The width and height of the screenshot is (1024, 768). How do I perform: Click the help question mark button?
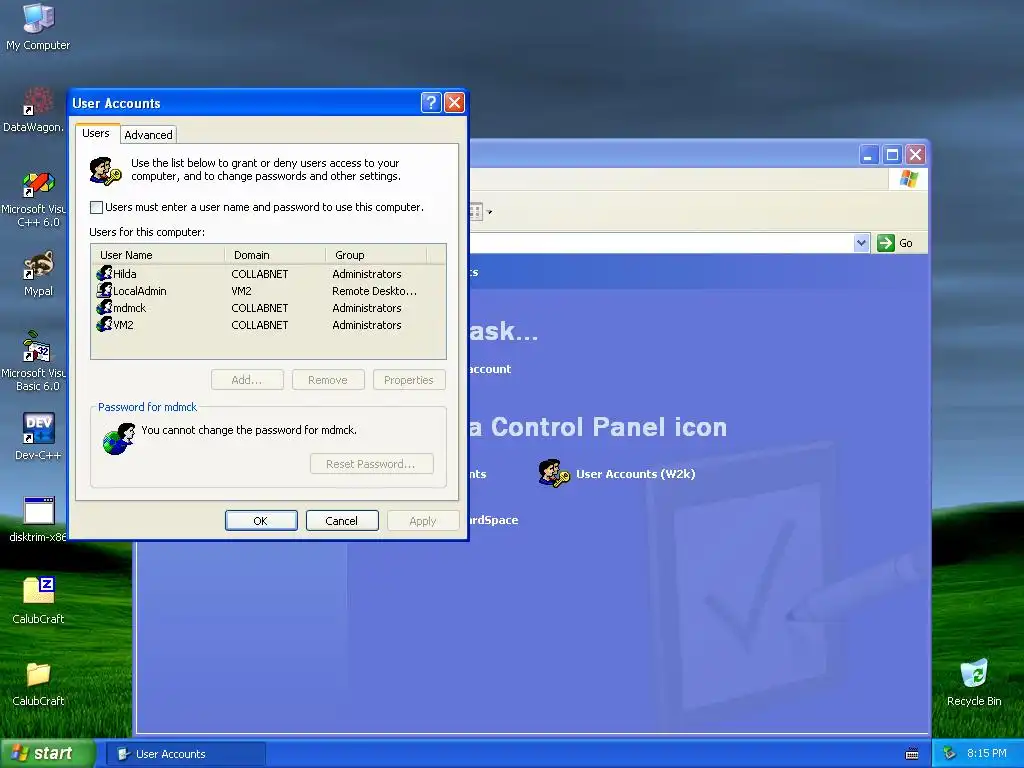pyautogui.click(x=431, y=103)
